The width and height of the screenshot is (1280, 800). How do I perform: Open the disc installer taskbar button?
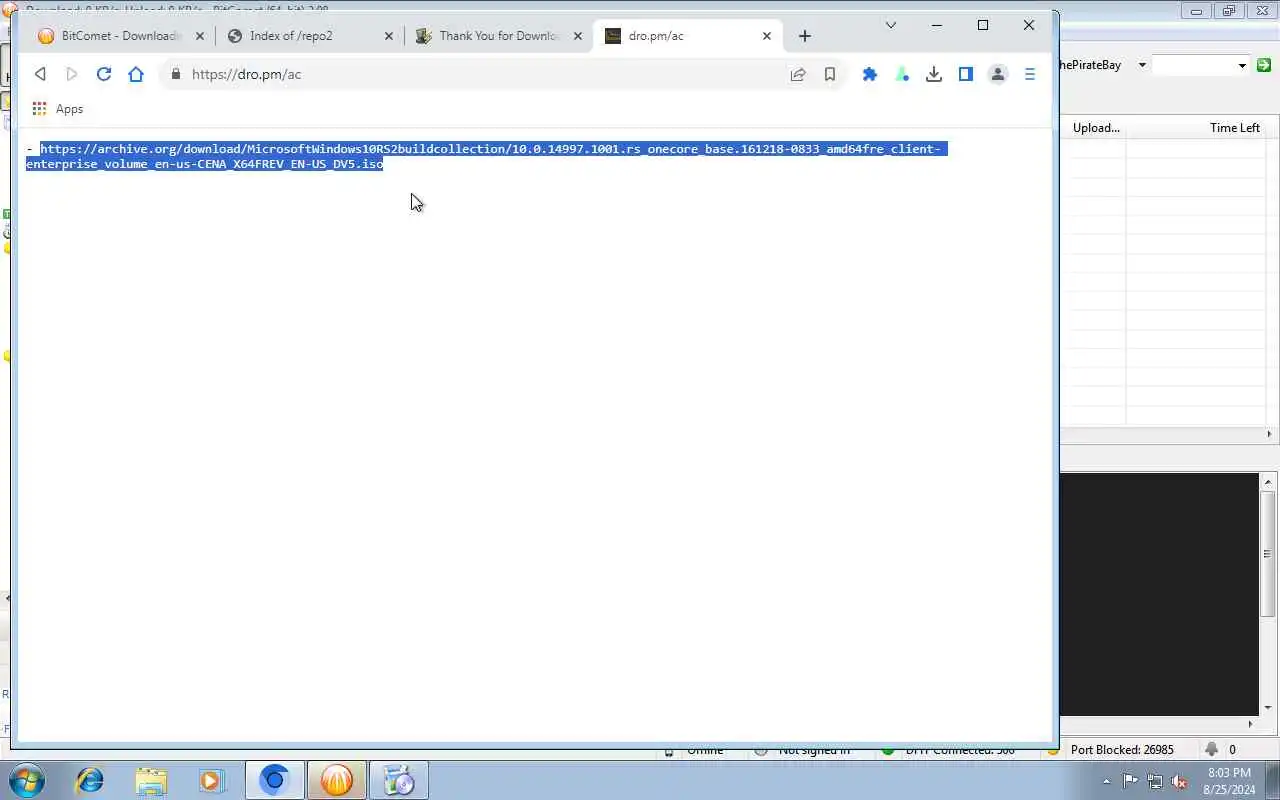[398, 780]
